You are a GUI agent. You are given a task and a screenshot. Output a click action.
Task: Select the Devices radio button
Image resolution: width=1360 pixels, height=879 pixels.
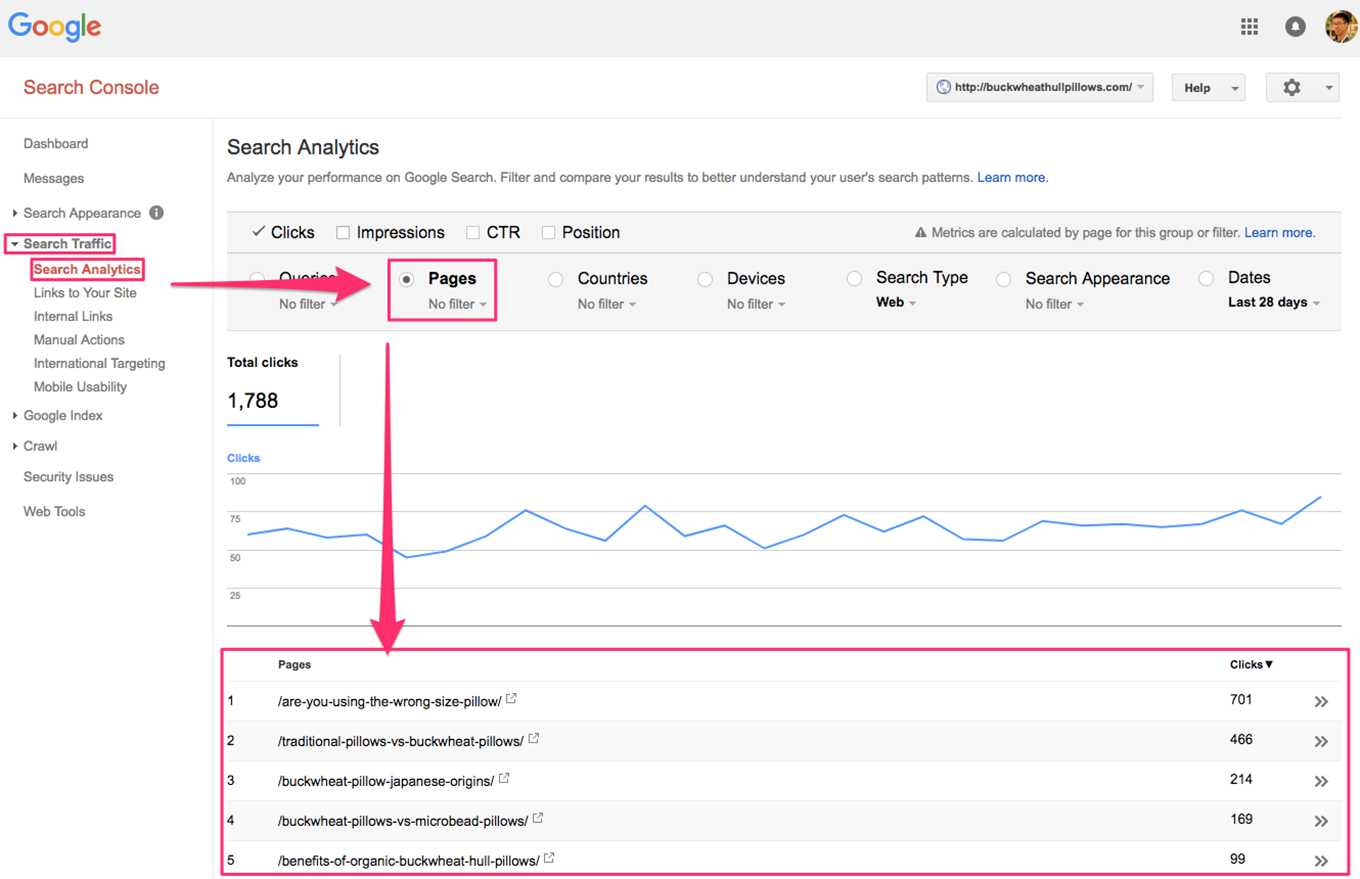705,280
